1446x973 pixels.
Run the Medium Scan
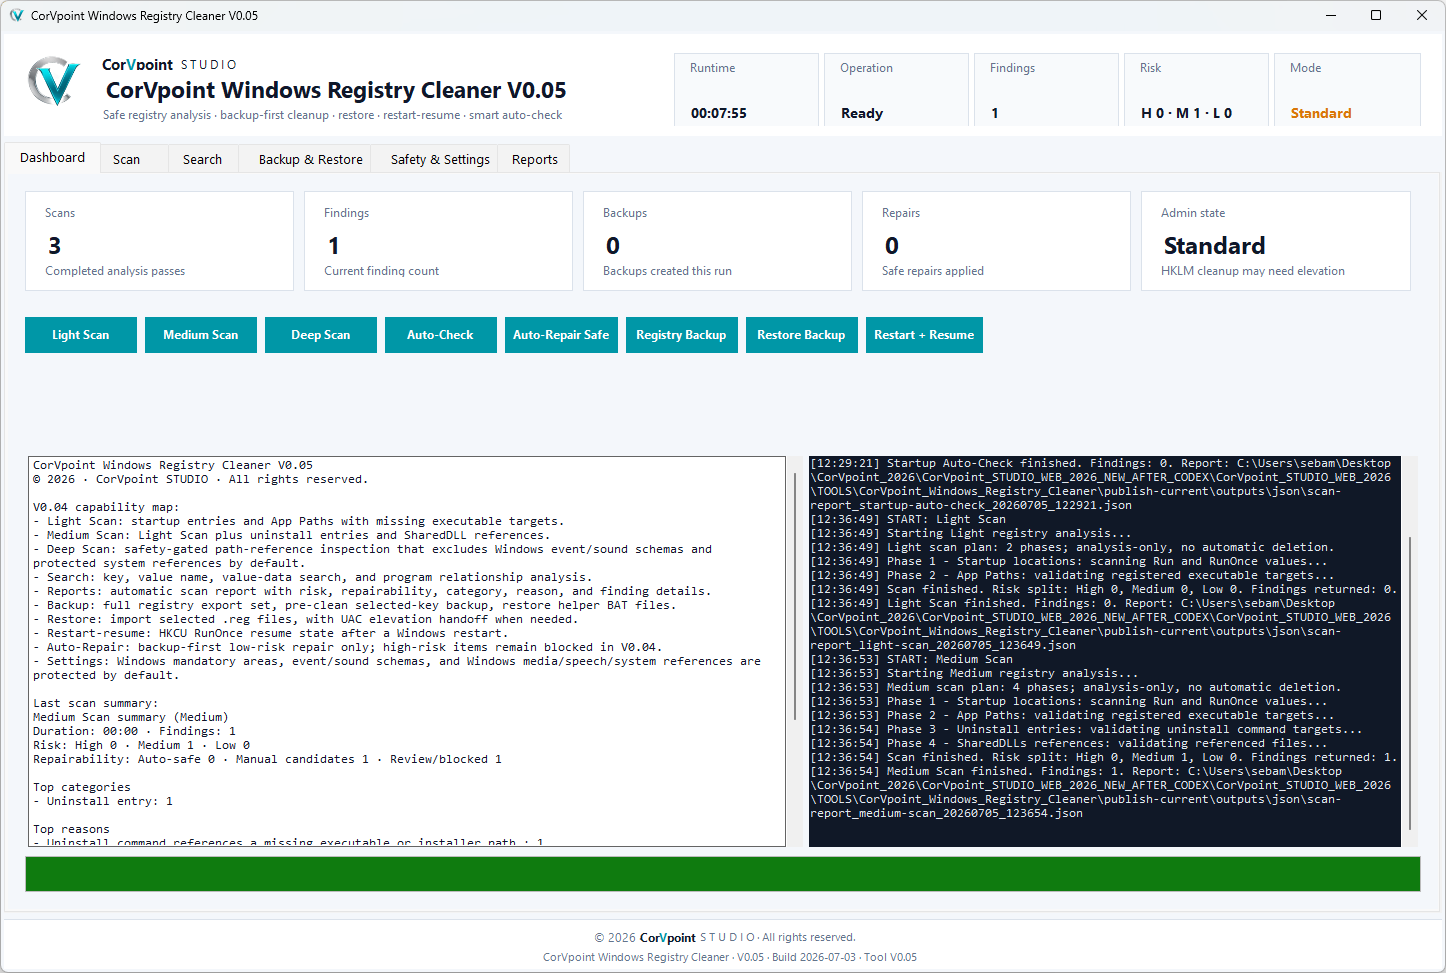click(201, 335)
